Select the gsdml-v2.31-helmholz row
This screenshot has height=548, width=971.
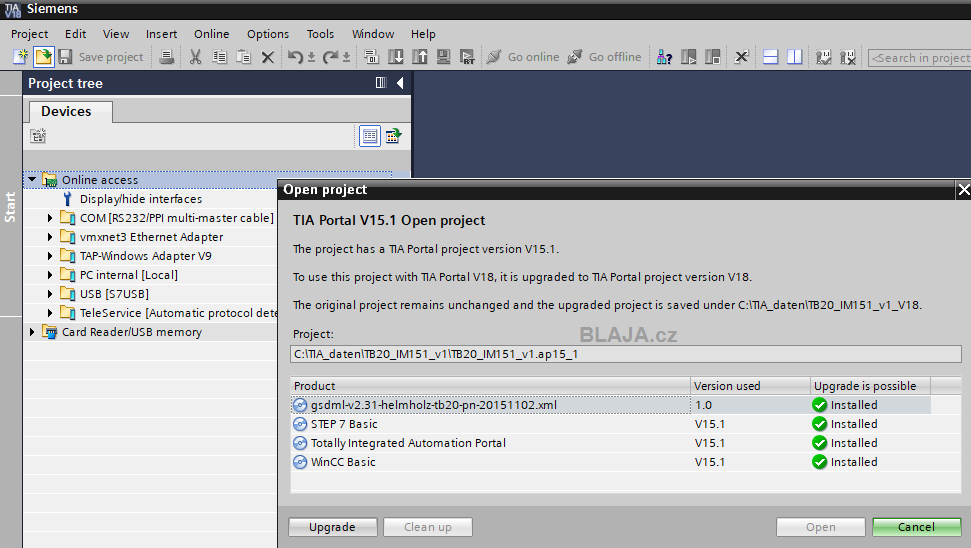[611, 405]
